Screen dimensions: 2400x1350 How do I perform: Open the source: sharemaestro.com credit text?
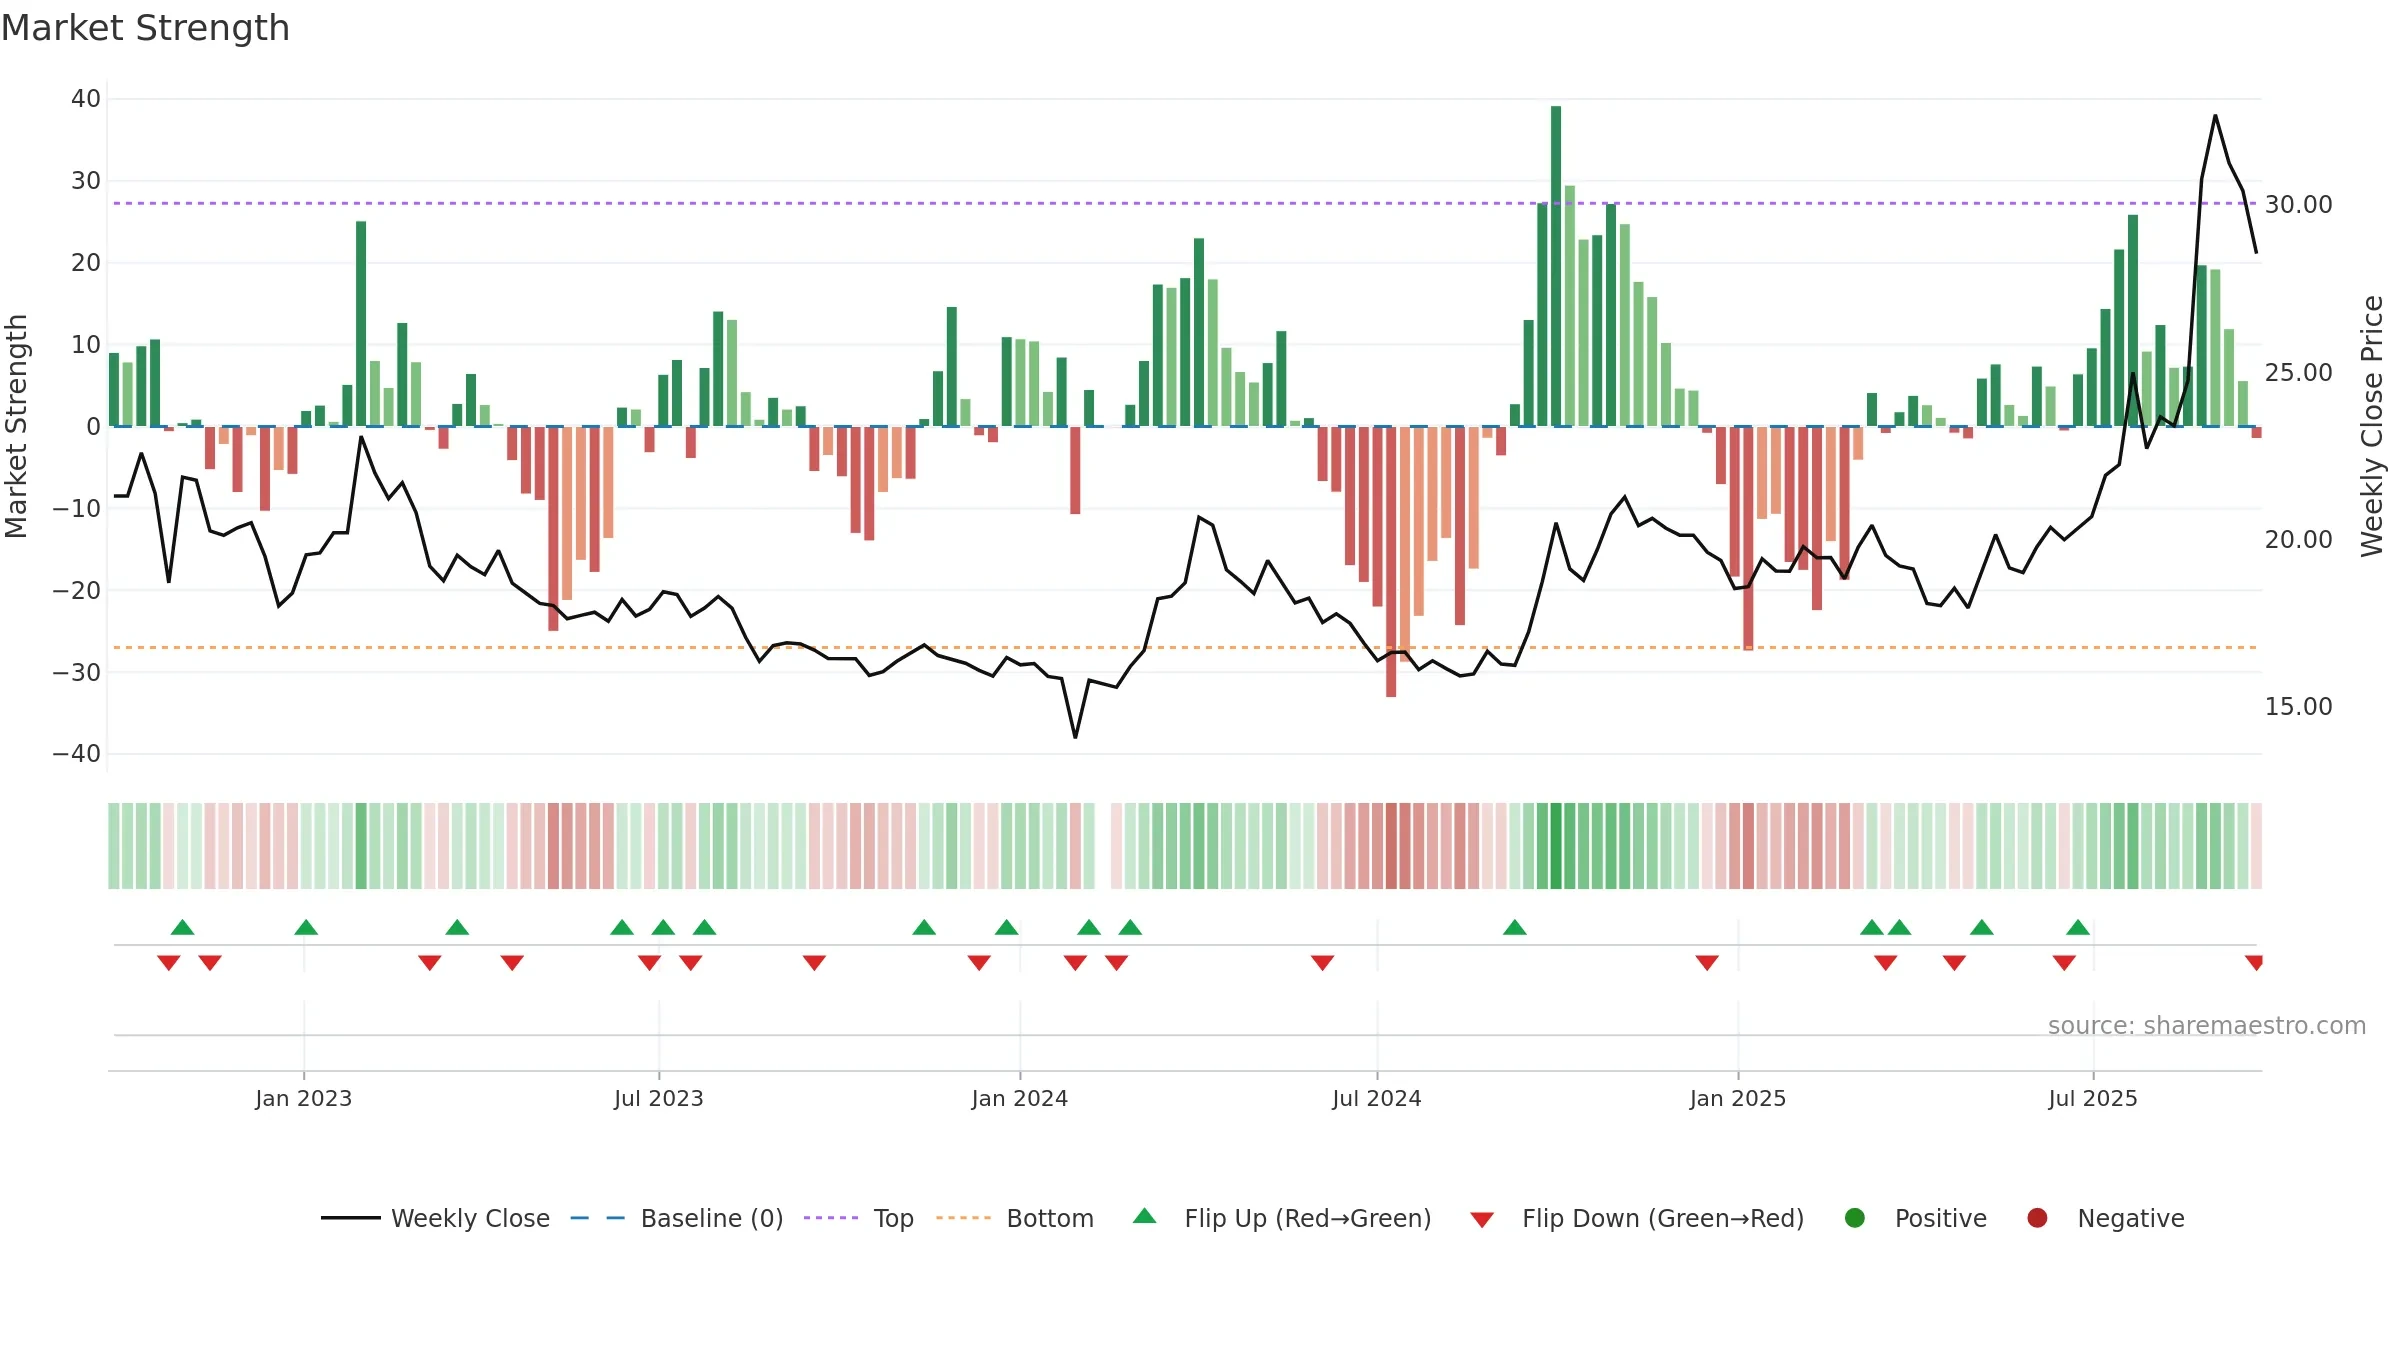coord(2207,1026)
